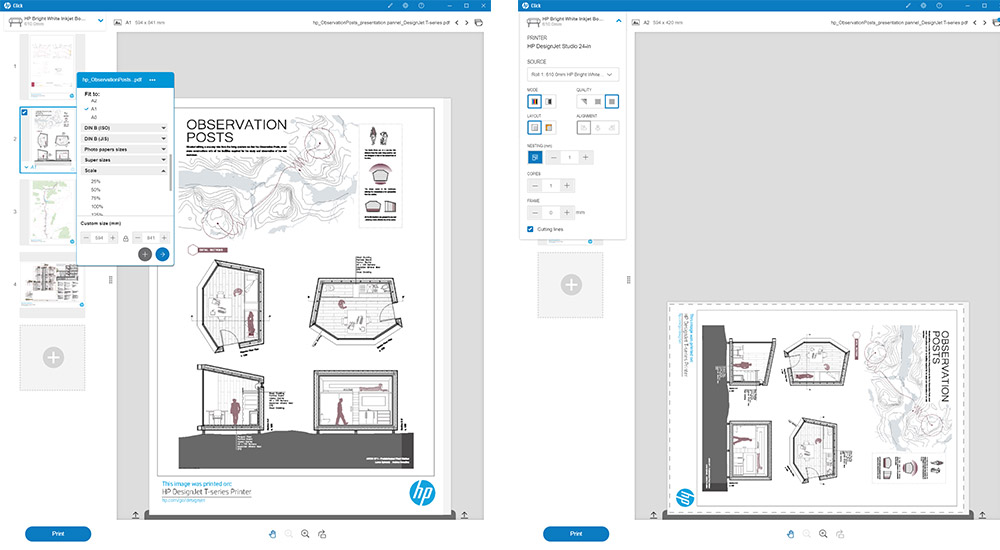The image size is (1000, 550).
Task: Choose normal quality icon
Action: click(x=598, y=101)
